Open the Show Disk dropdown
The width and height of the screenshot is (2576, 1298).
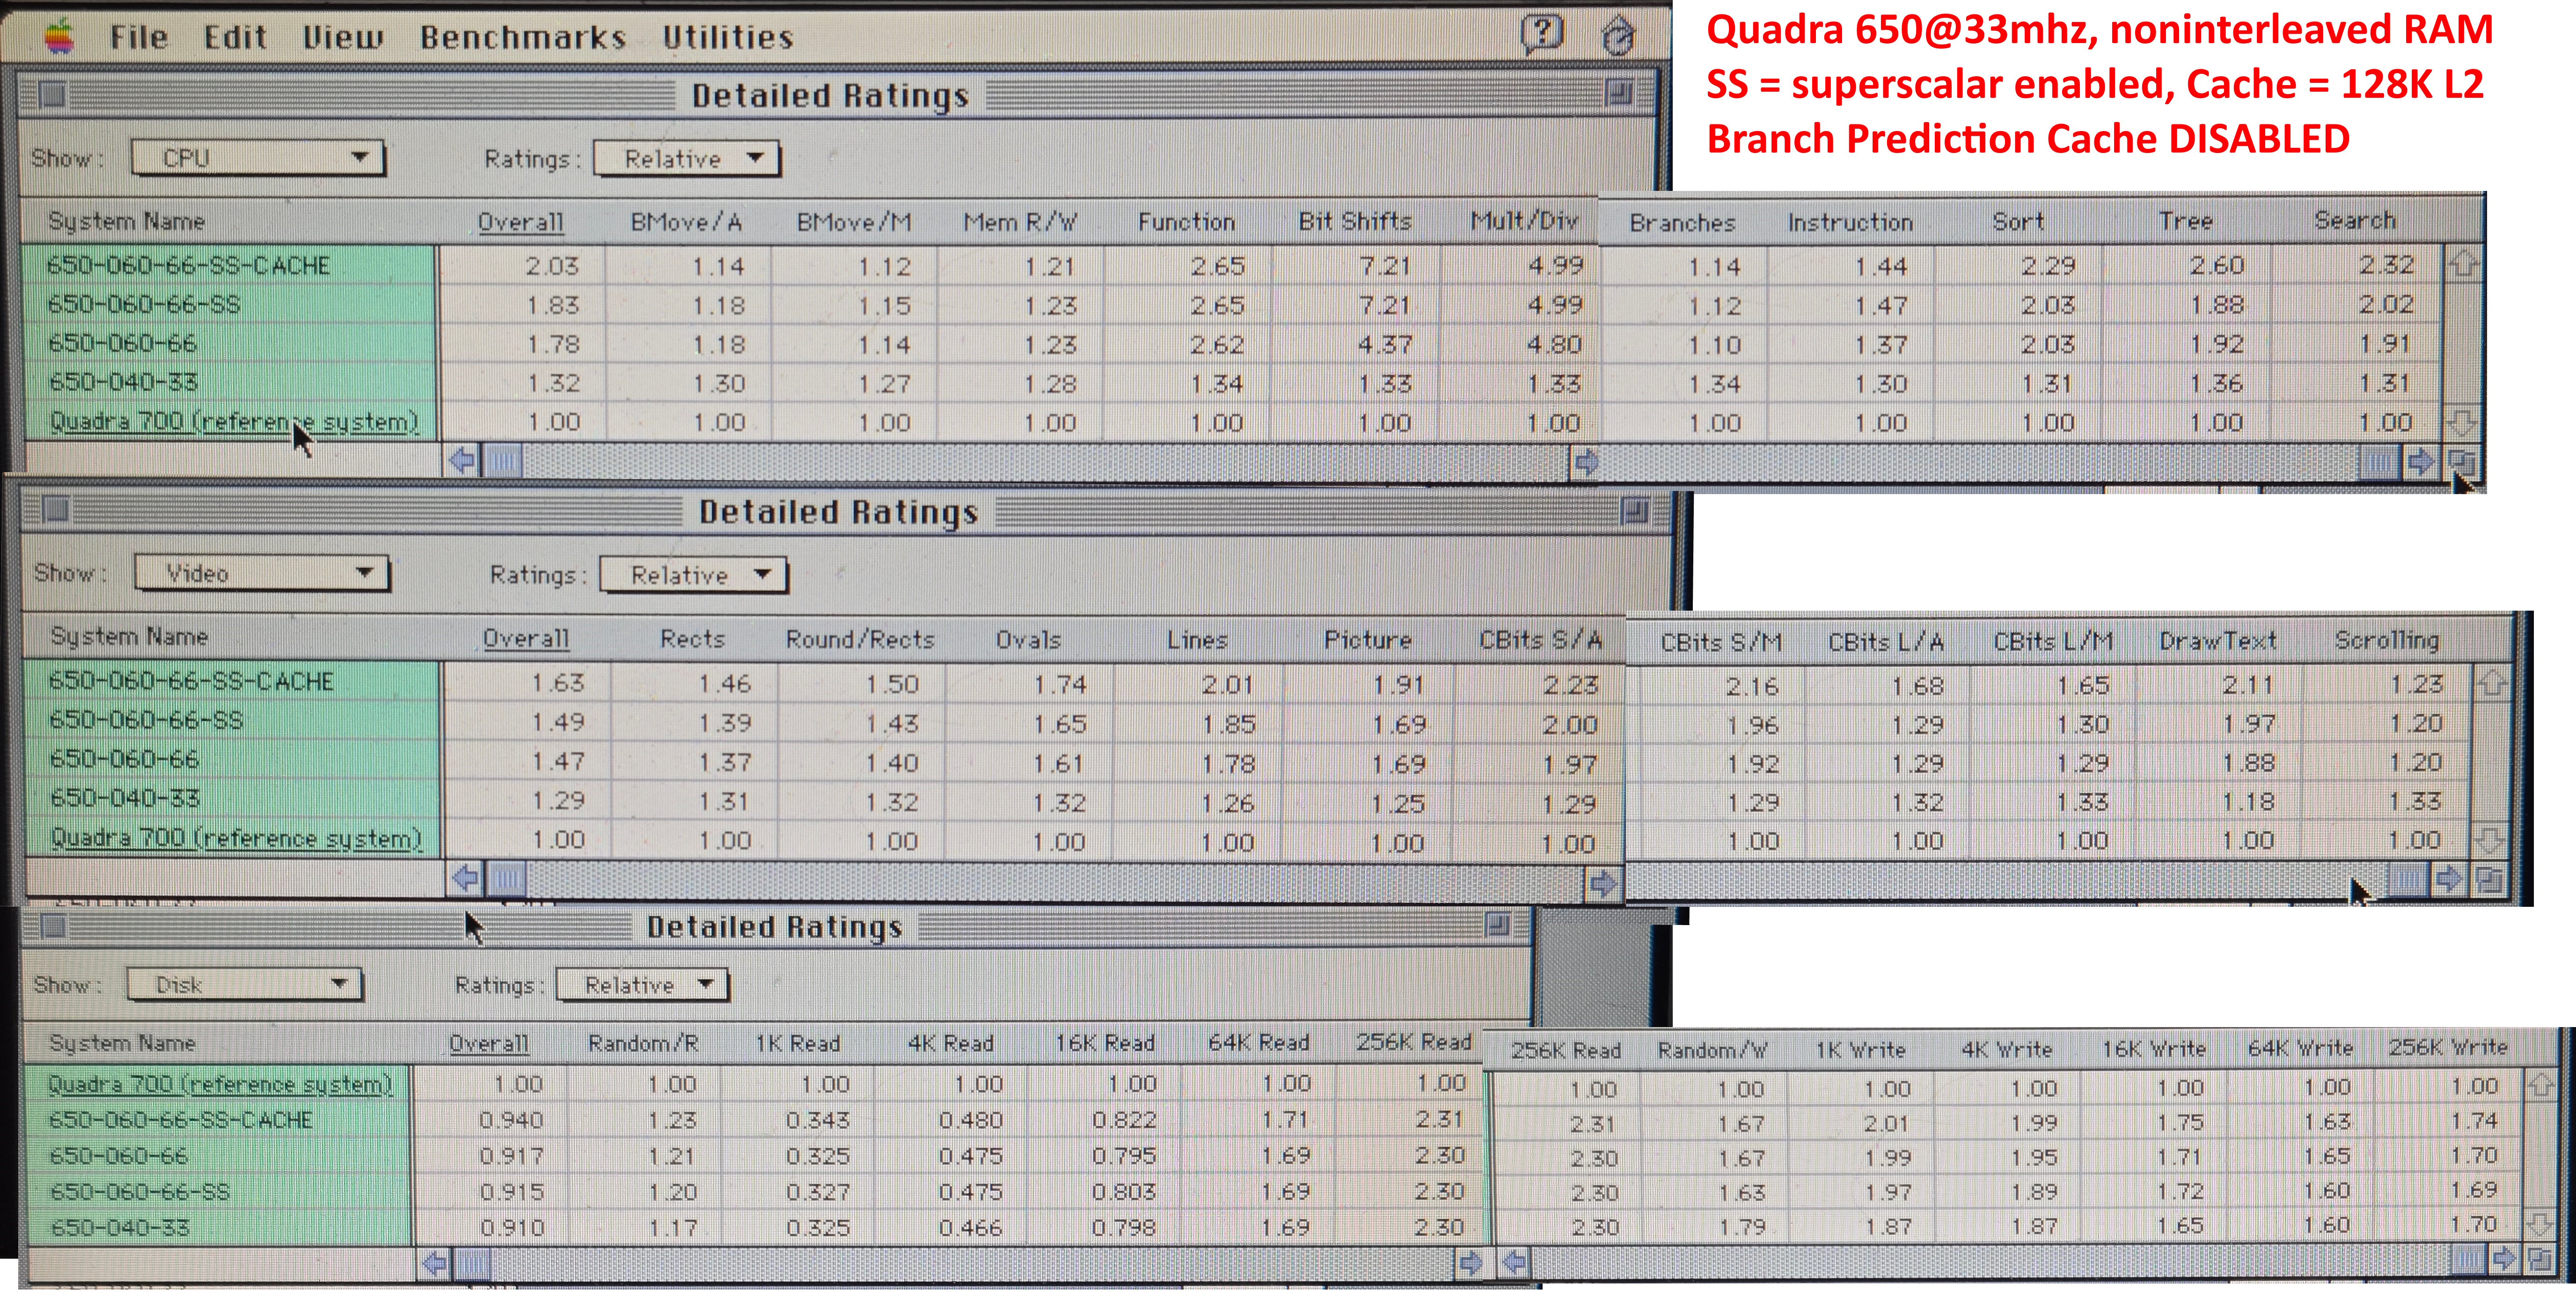point(244,985)
